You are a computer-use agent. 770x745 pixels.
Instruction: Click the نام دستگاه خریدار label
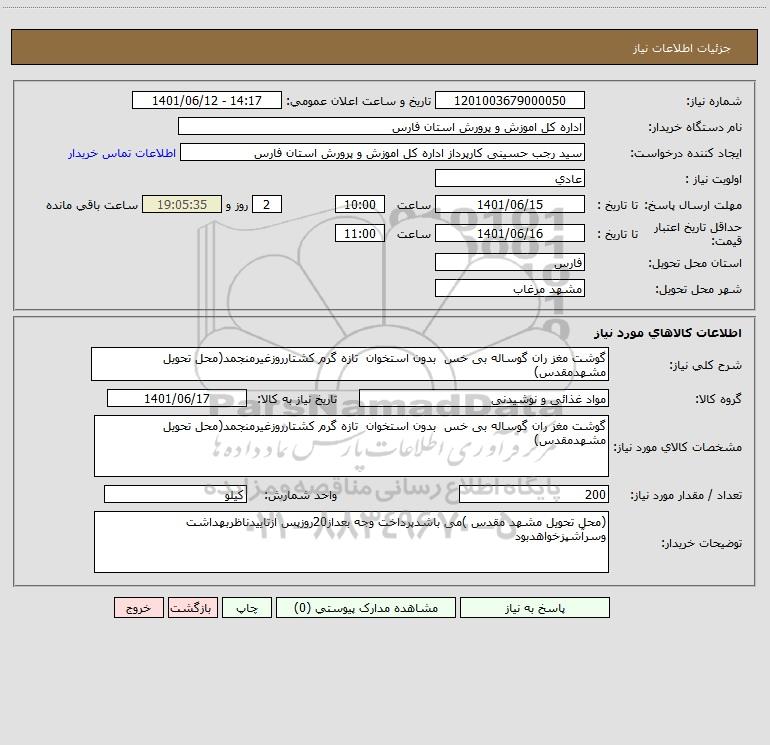(695, 128)
